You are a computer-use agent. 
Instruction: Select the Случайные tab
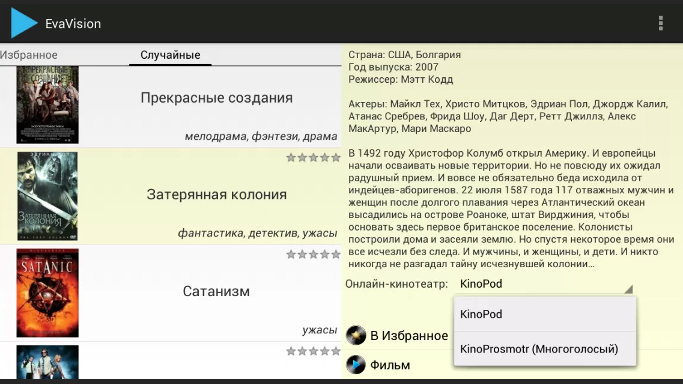click(170, 55)
